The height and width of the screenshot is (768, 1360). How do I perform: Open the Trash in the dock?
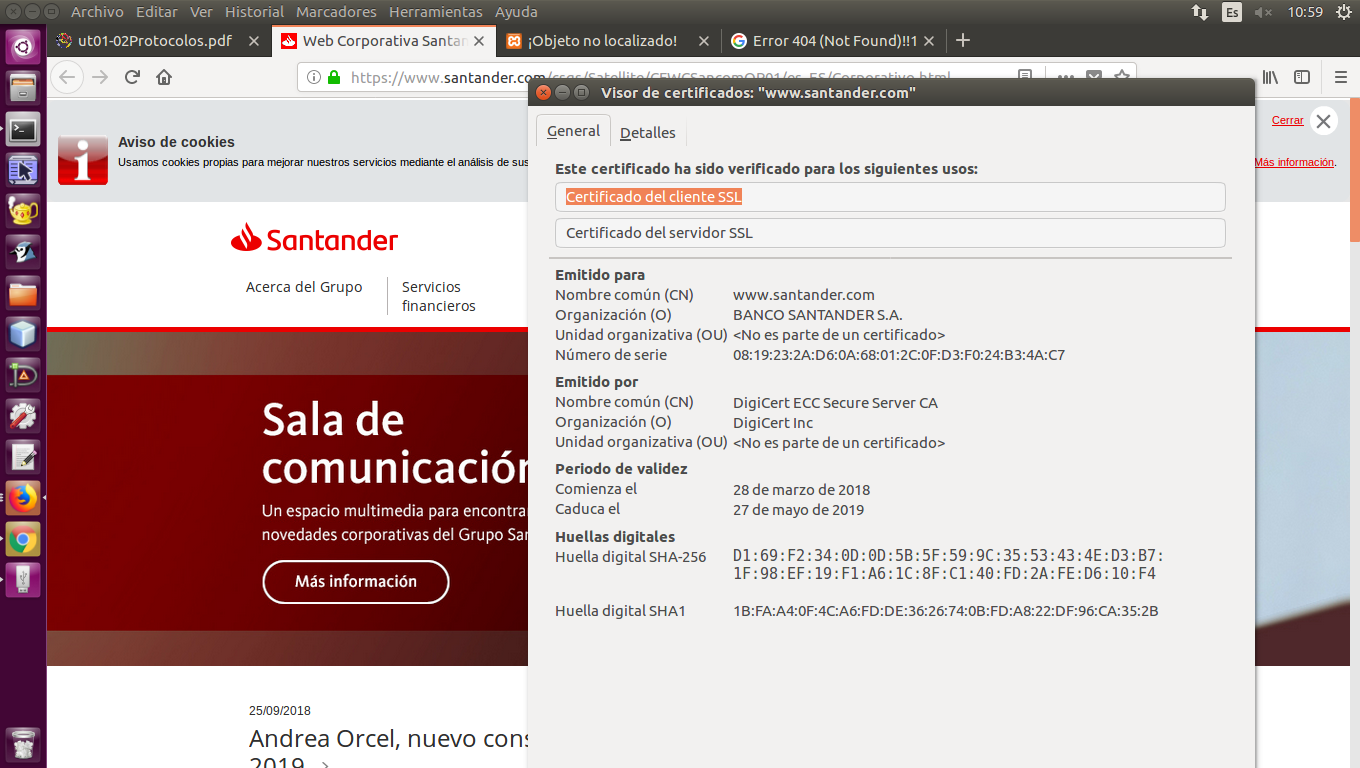(23, 744)
